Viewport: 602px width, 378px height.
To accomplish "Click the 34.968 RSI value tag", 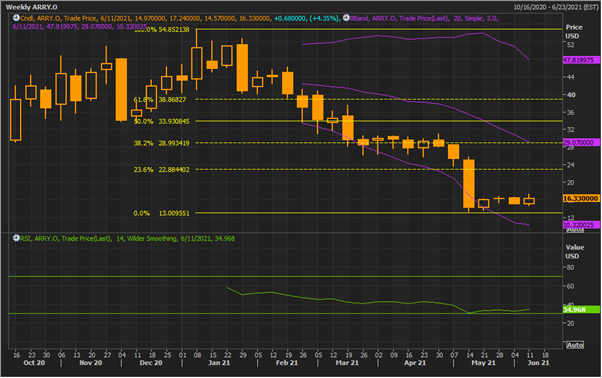I will click(x=581, y=310).
